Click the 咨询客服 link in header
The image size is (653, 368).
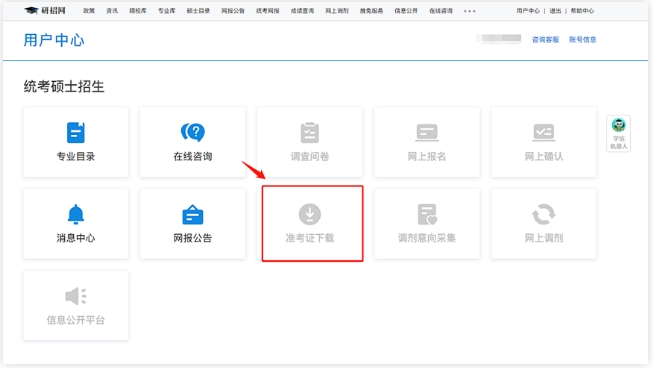click(545, 40)
